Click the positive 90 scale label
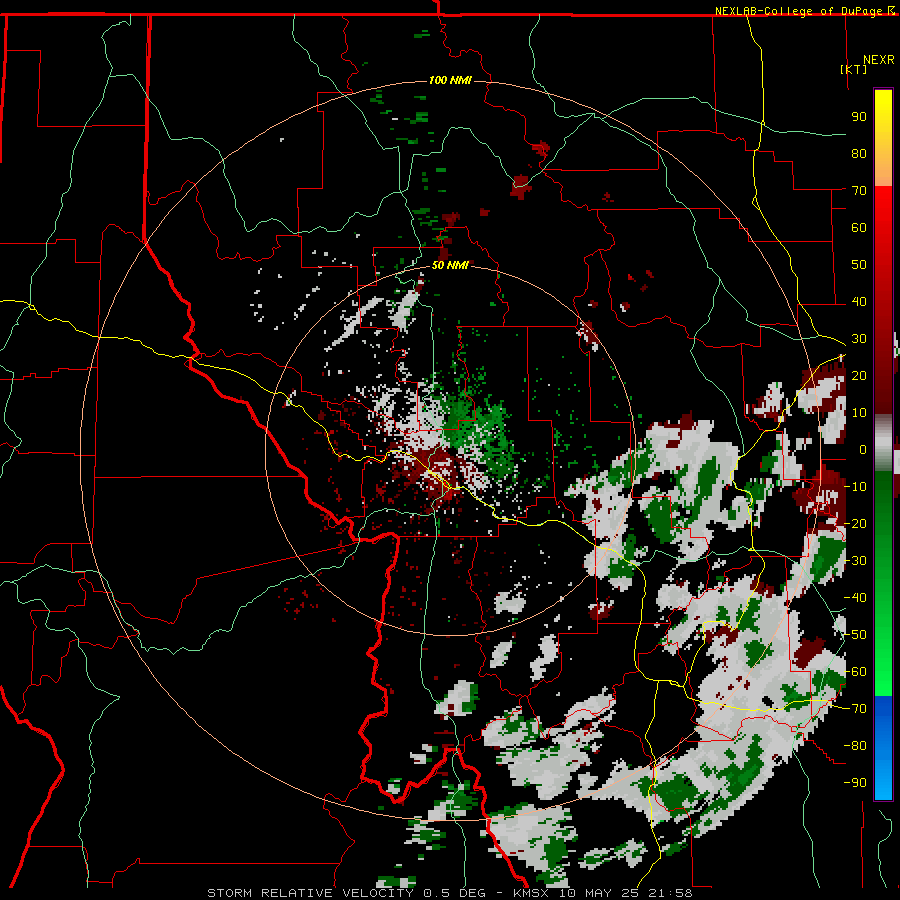The image size is (900, 900). [x=859, y=117]
